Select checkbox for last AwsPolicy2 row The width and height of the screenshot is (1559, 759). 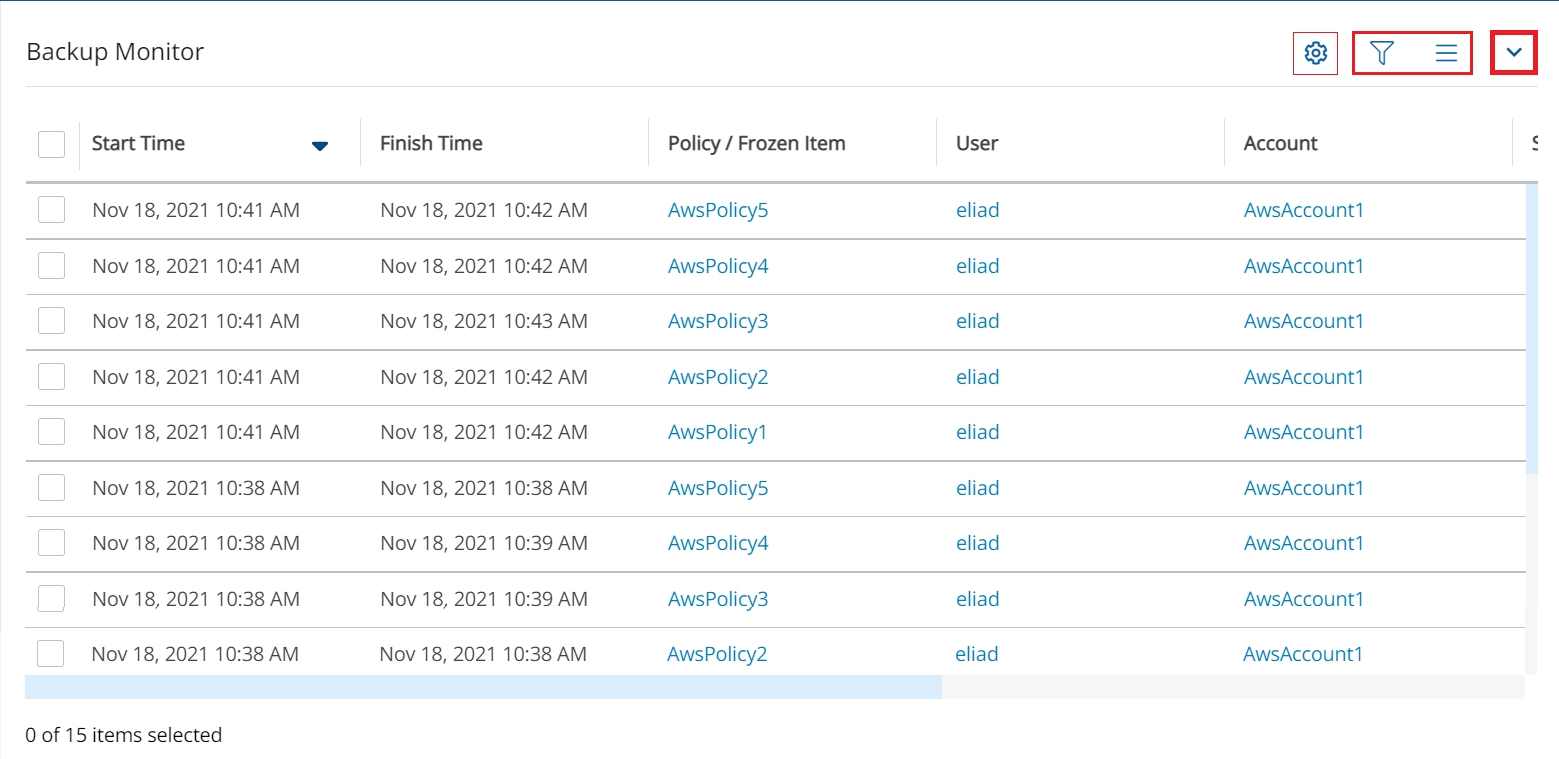click(51, 654)
